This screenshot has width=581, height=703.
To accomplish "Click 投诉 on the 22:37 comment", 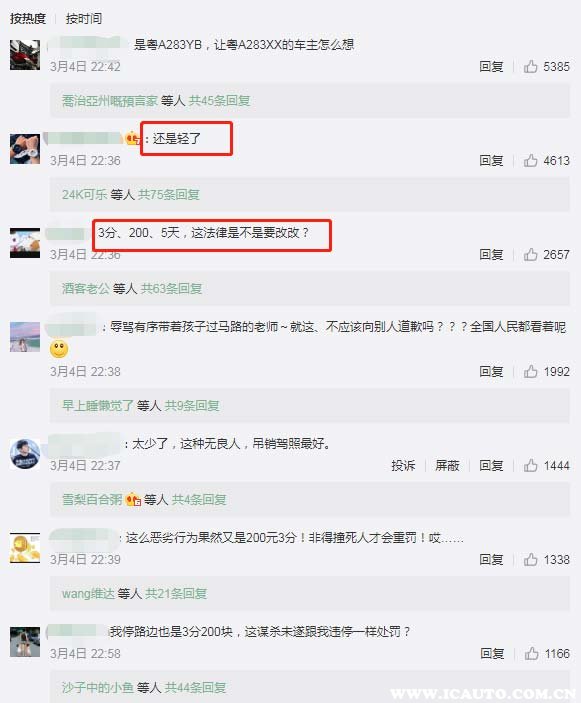I will pyautogui.click(x=403, y=466).
